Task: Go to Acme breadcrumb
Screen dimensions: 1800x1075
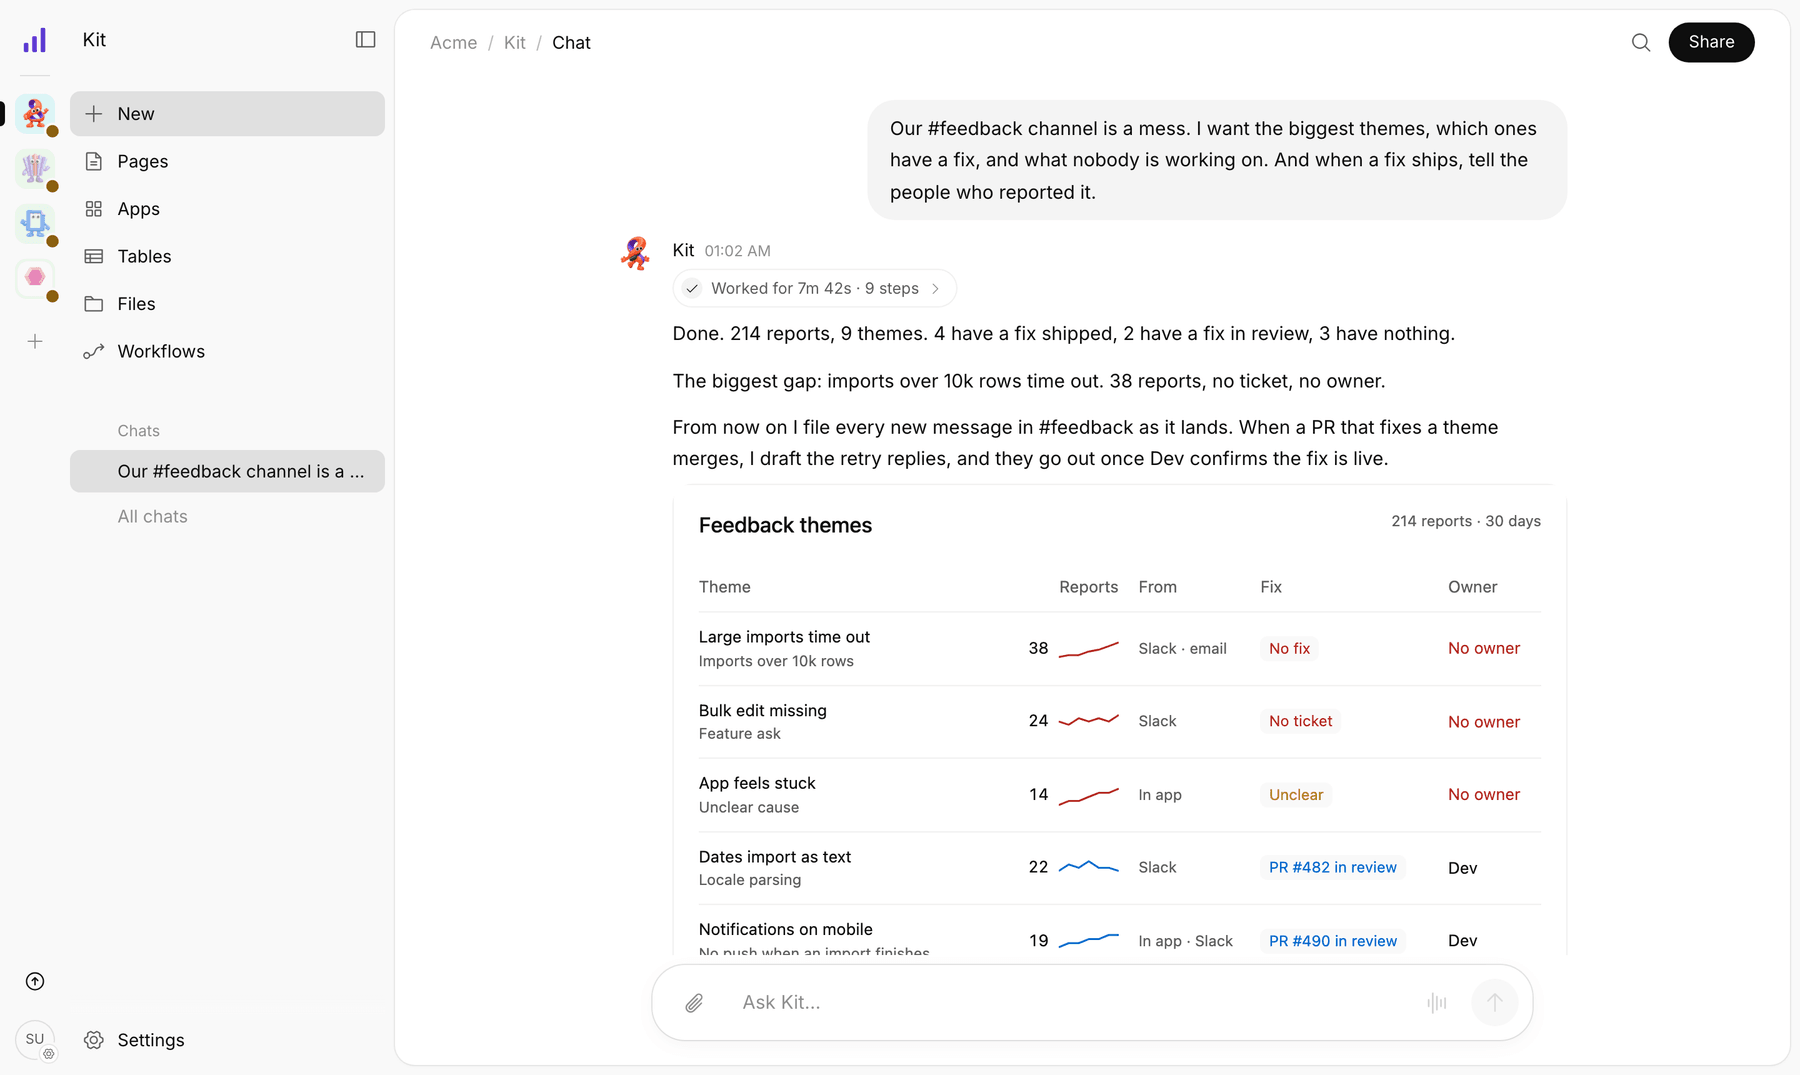Action: [x=453, y=42]
